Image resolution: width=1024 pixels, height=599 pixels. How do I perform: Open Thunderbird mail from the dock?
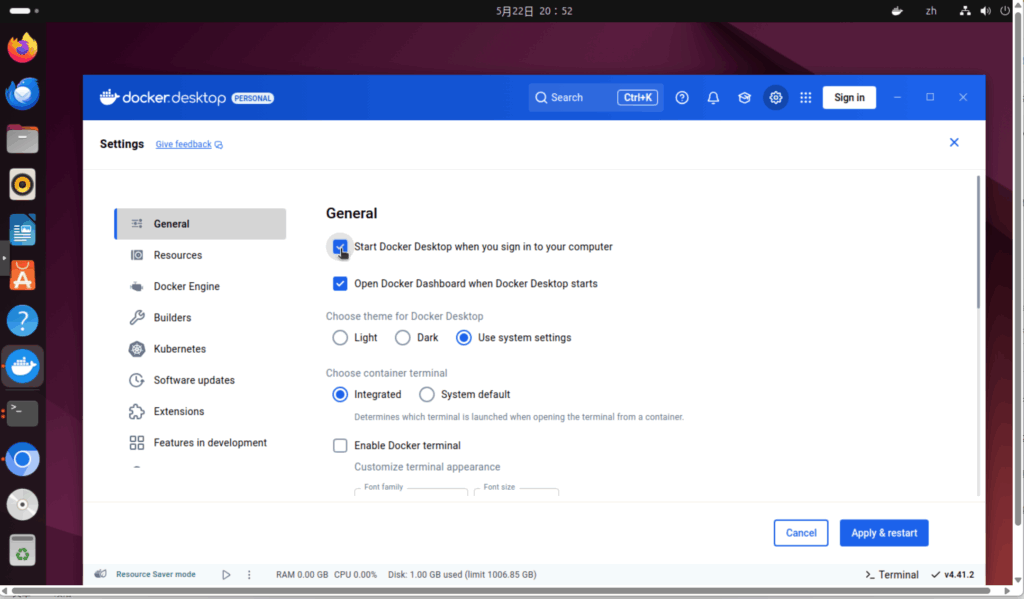click(22, 93)
